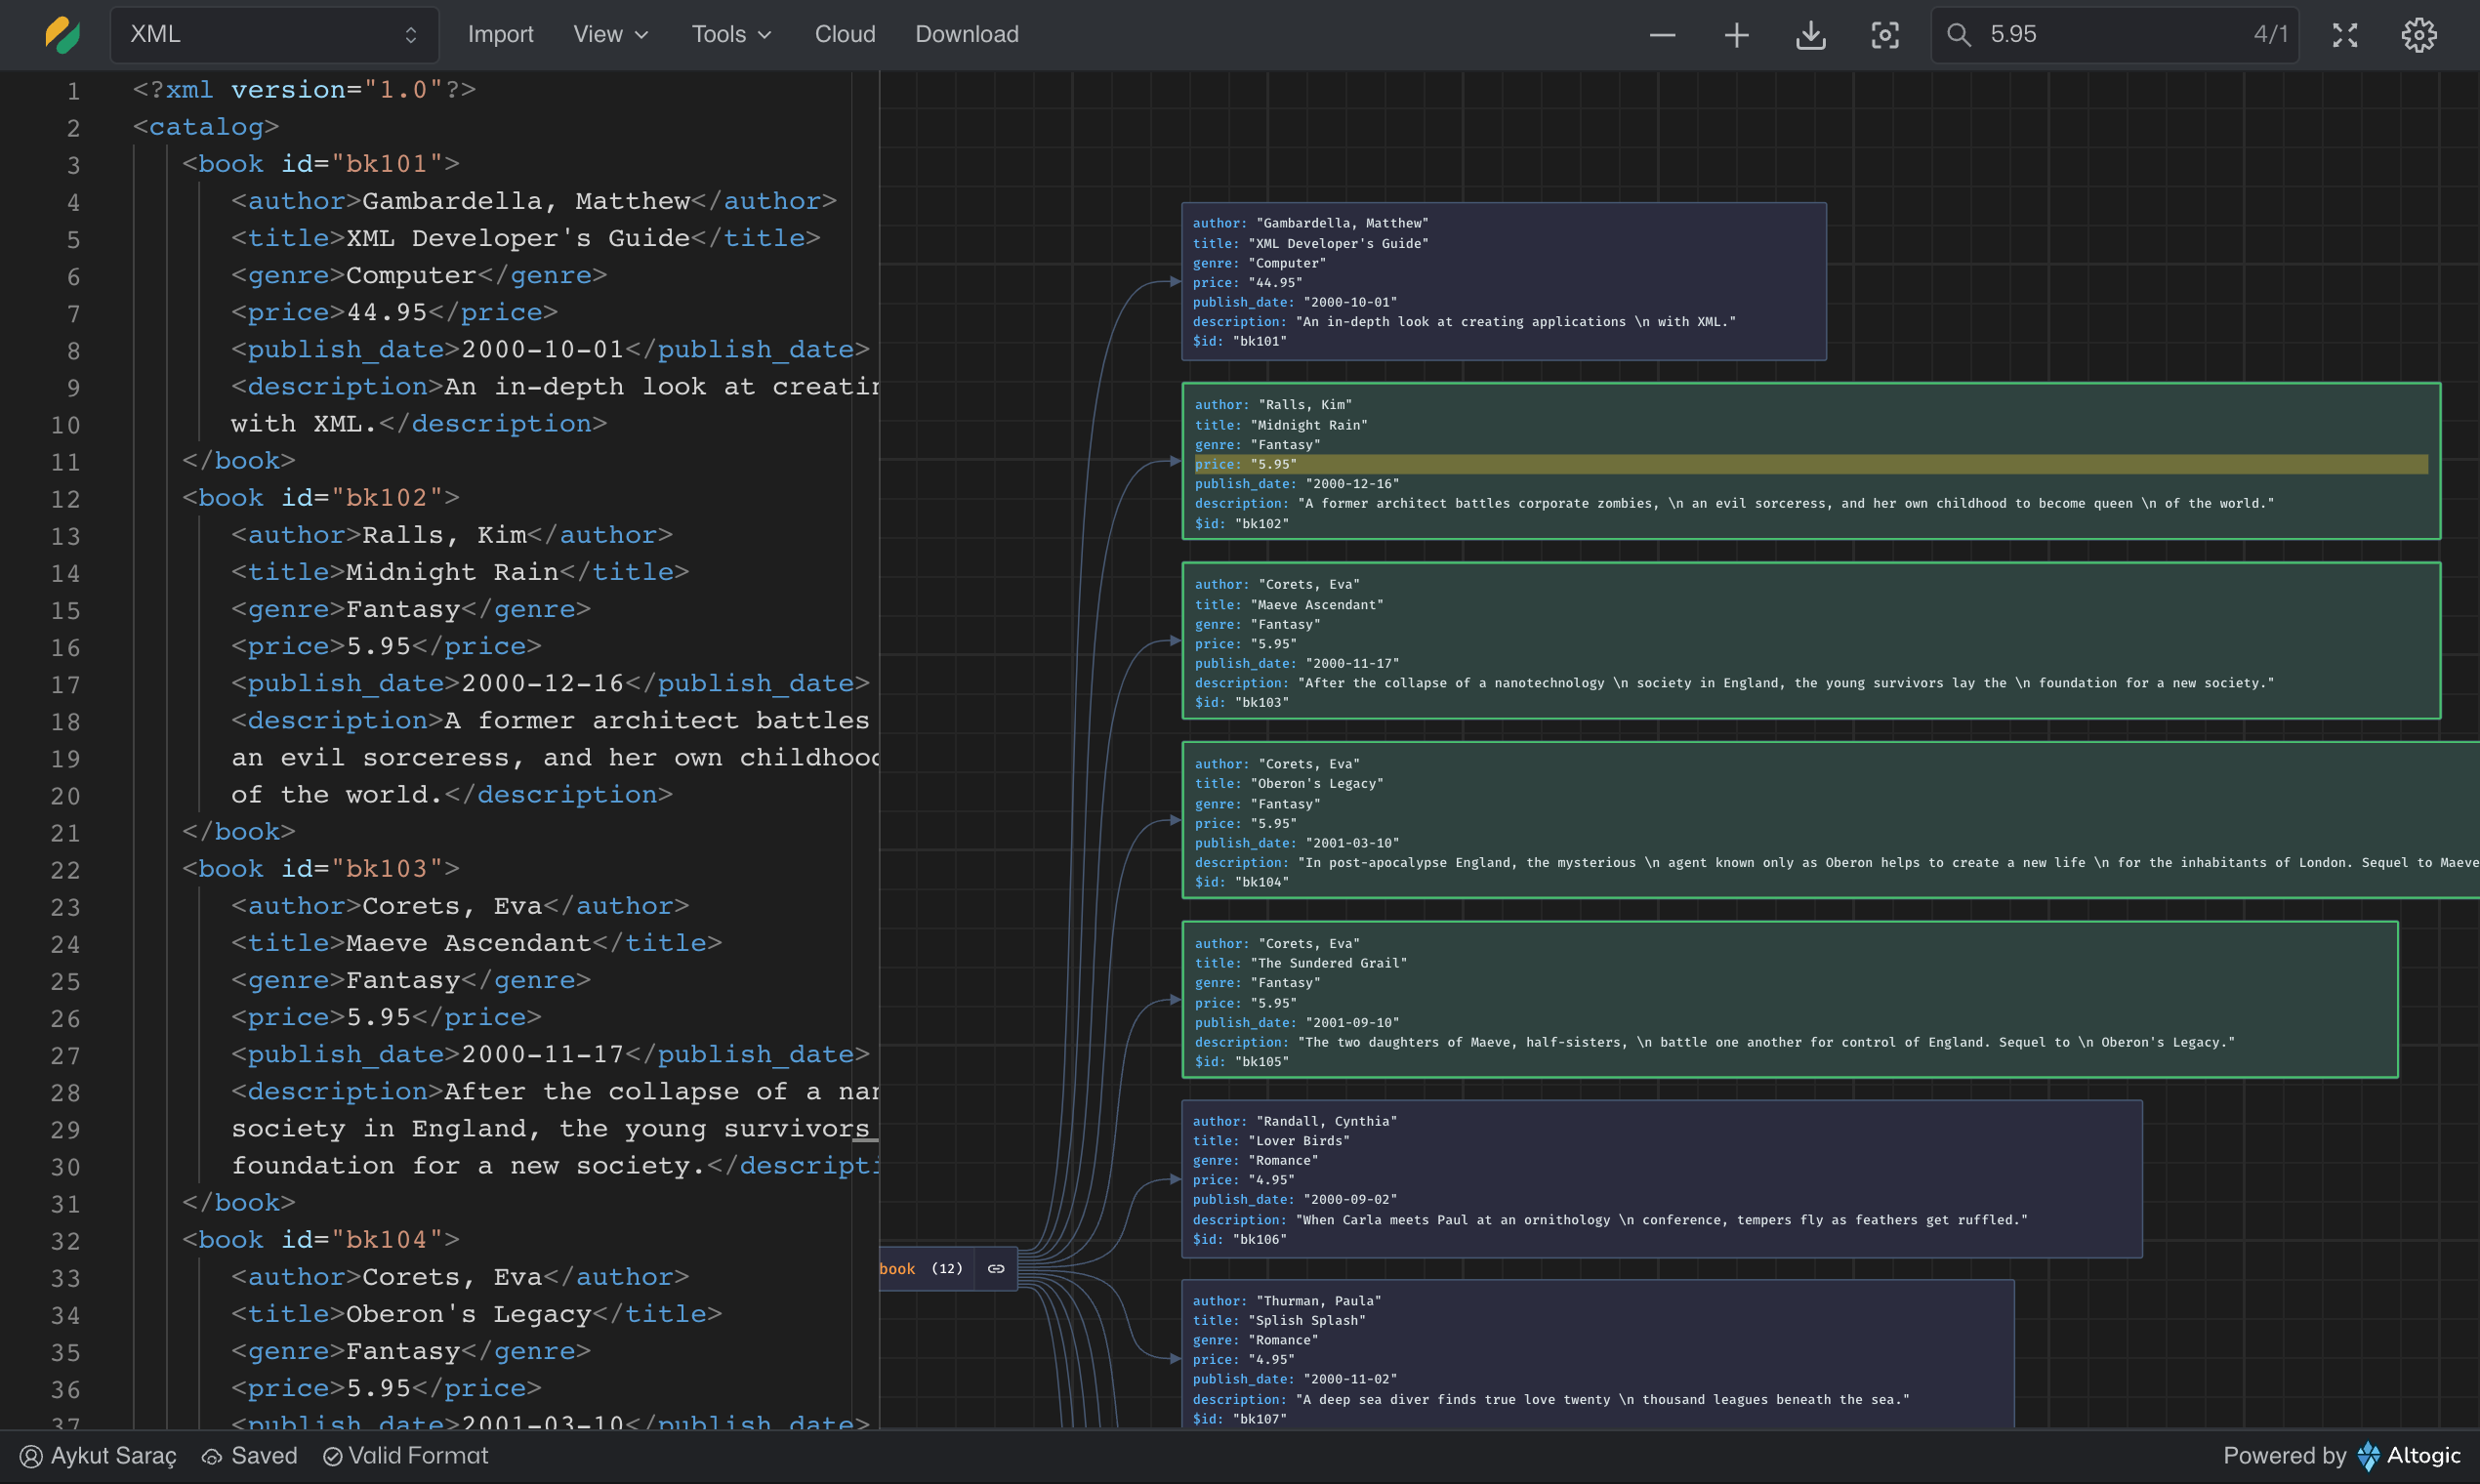
Task: Zoom out with the minus icon
Action: [1662, 36]
